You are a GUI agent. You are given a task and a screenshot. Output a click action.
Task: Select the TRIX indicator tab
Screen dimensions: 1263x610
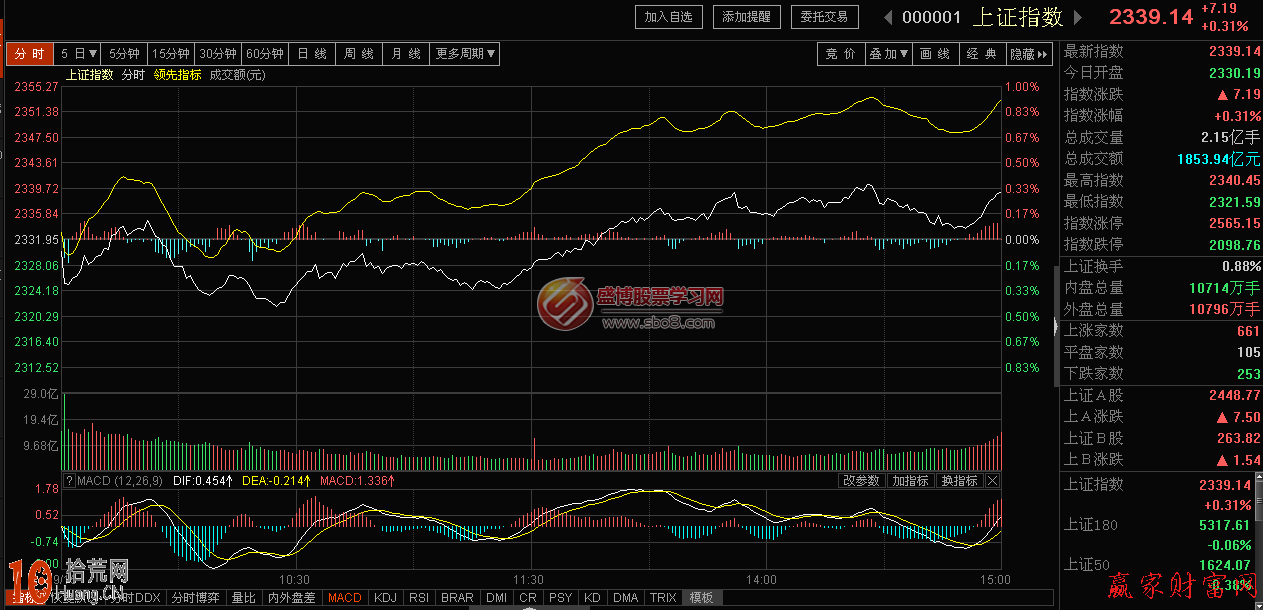(663, 598)
